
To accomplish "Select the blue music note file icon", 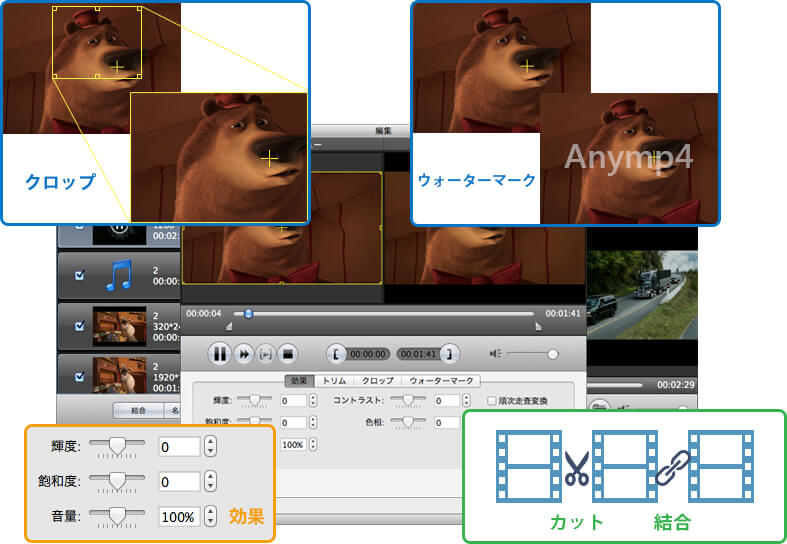I will tap(119, 275).
